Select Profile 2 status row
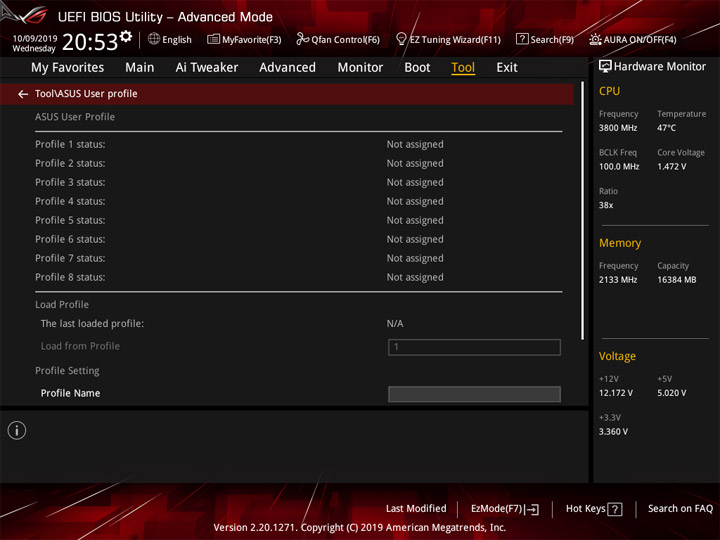The image size is (720, 540). (x=298, y=163)
